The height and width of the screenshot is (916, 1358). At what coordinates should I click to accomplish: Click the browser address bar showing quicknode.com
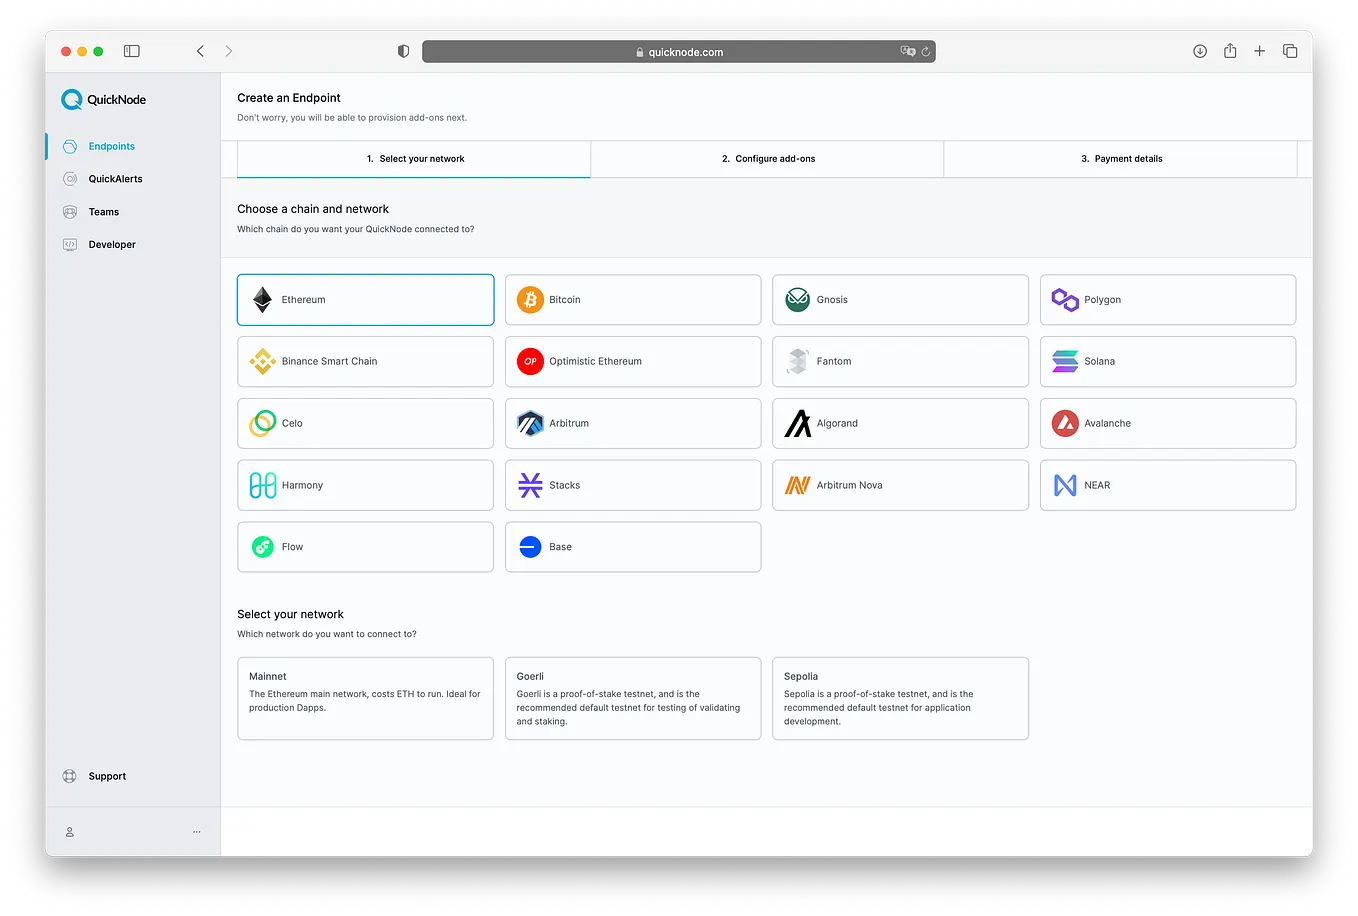pyautogui.click(x=679, y=51)
